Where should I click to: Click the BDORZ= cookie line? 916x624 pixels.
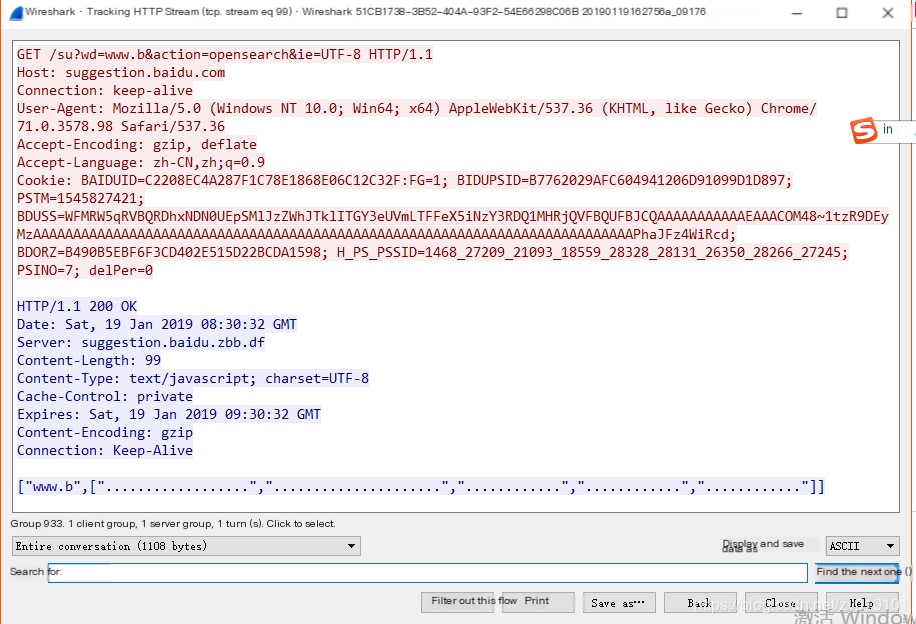pos(432,252)
